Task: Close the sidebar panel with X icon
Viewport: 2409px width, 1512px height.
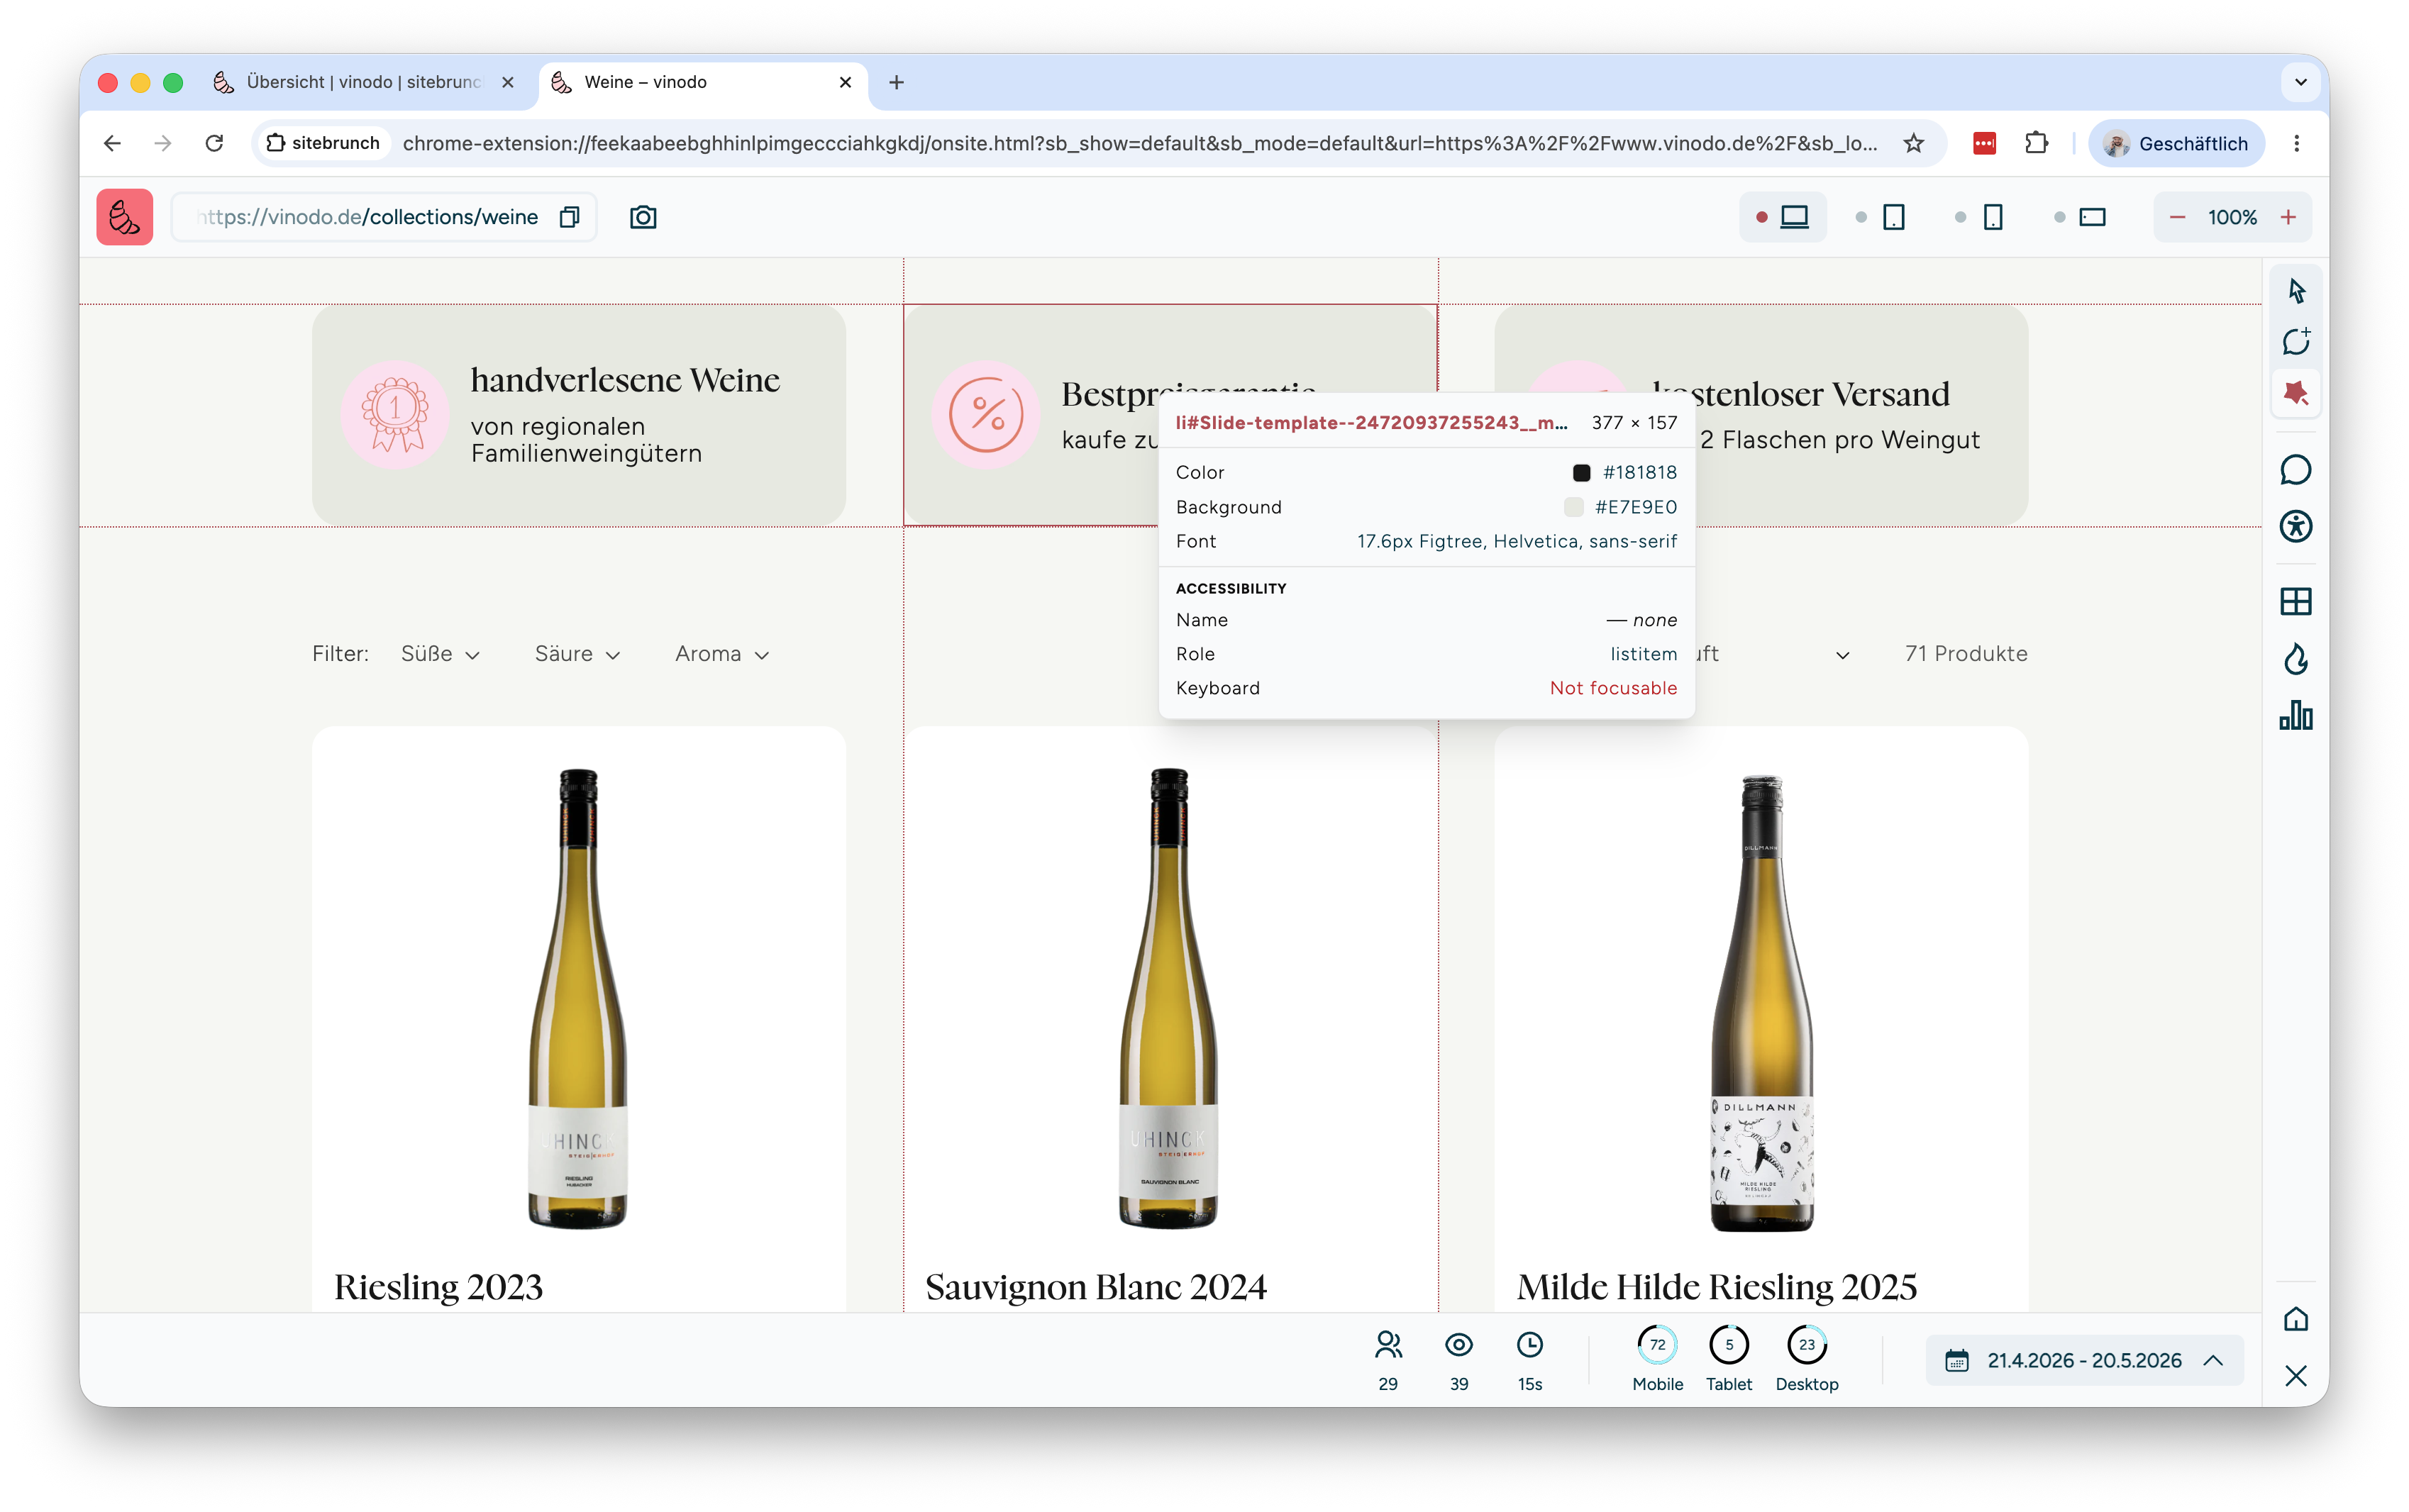Action: click(2296, 1376)
